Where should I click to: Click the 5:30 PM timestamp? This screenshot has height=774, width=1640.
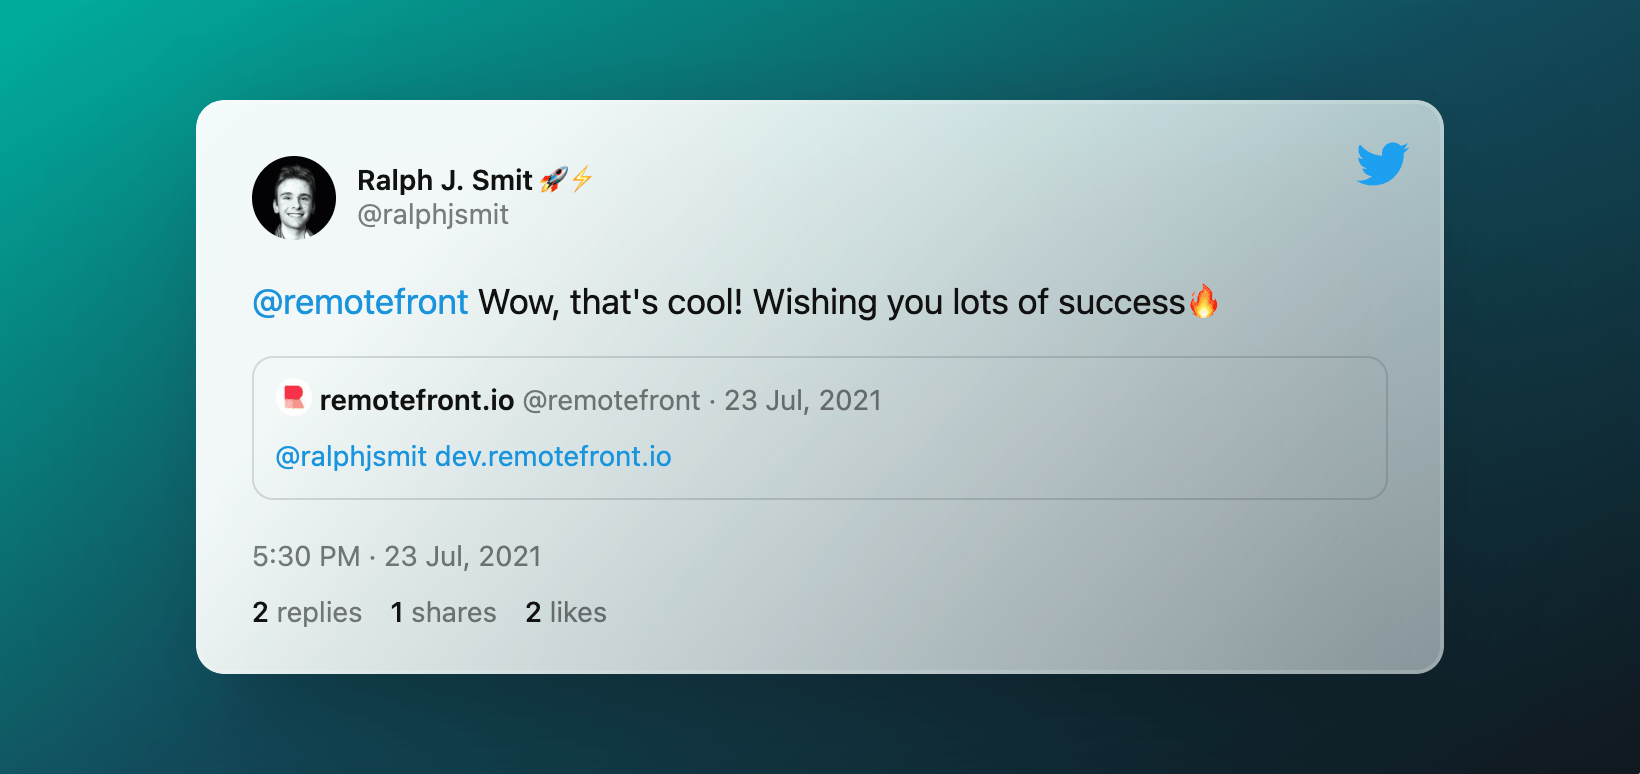tap(306, 556)
